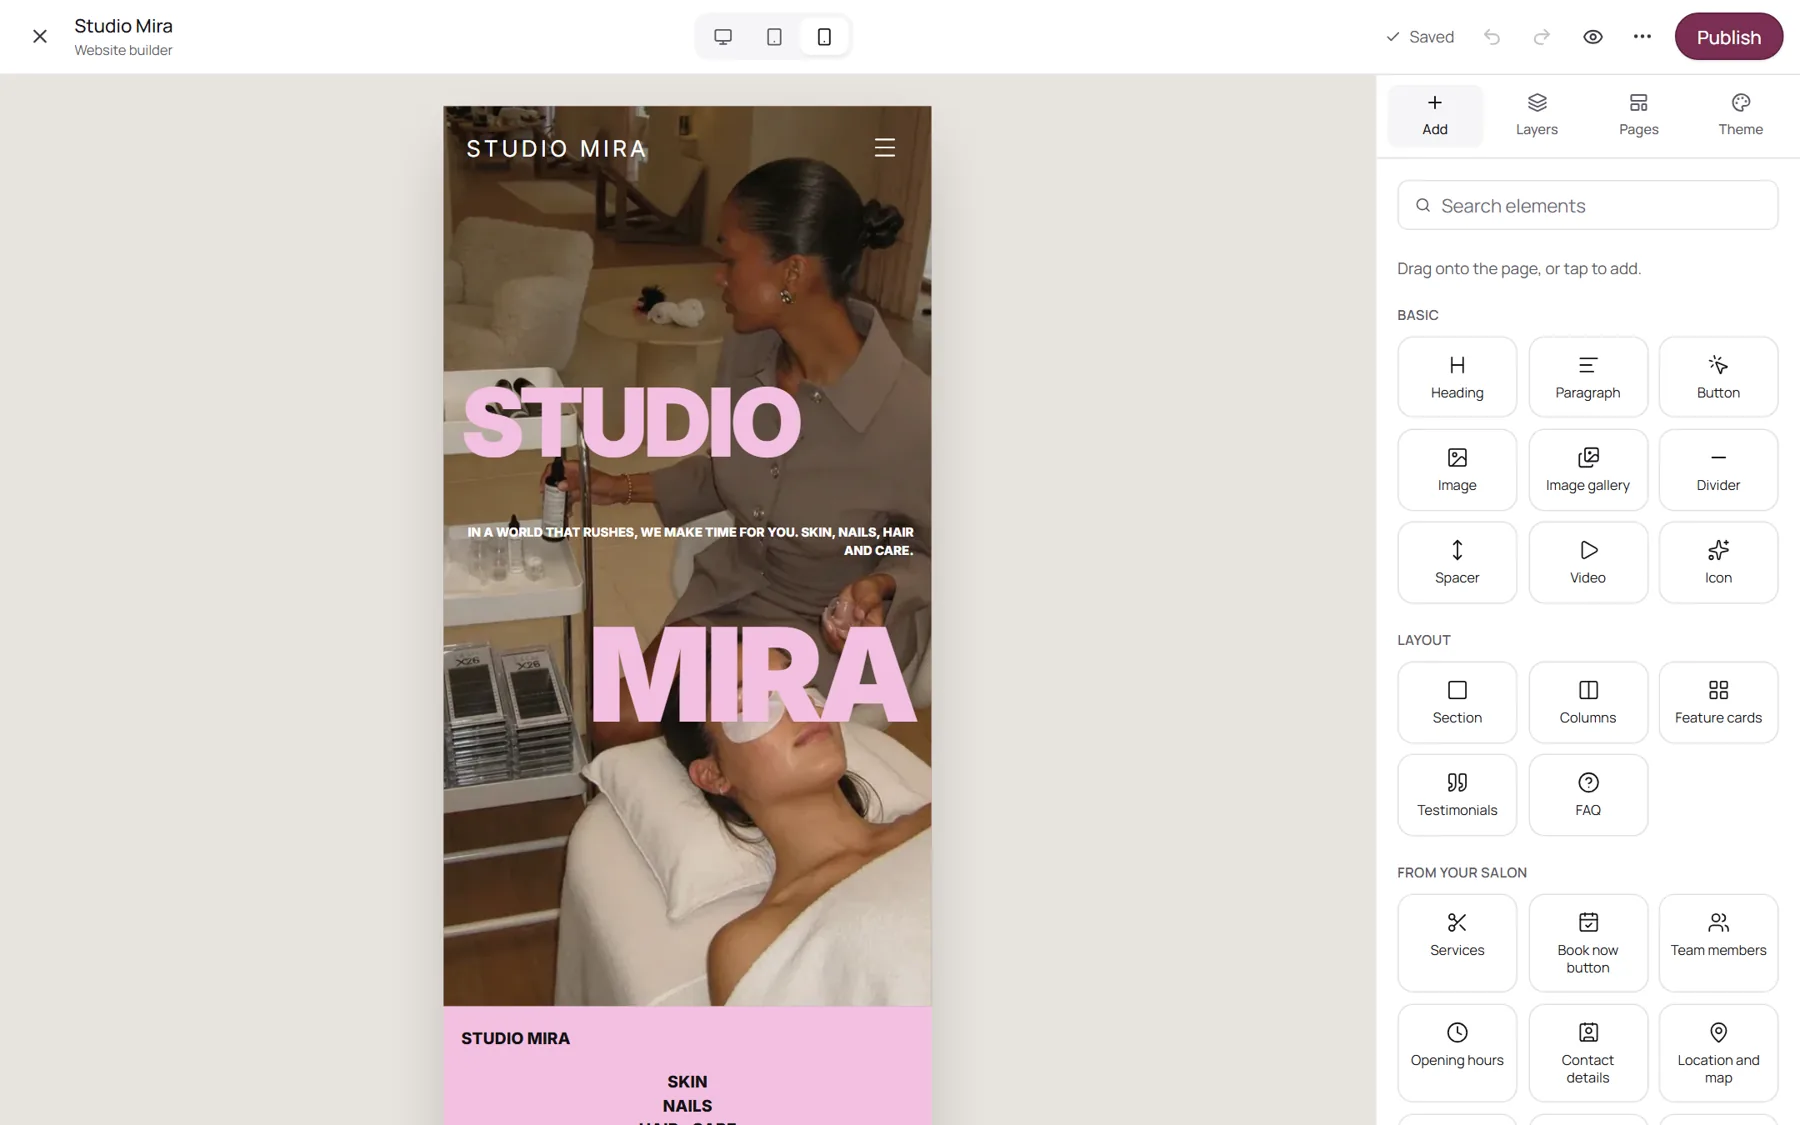1800x1125 pixels.
Task: Redo the last change
Action: tap(1542, 37)
